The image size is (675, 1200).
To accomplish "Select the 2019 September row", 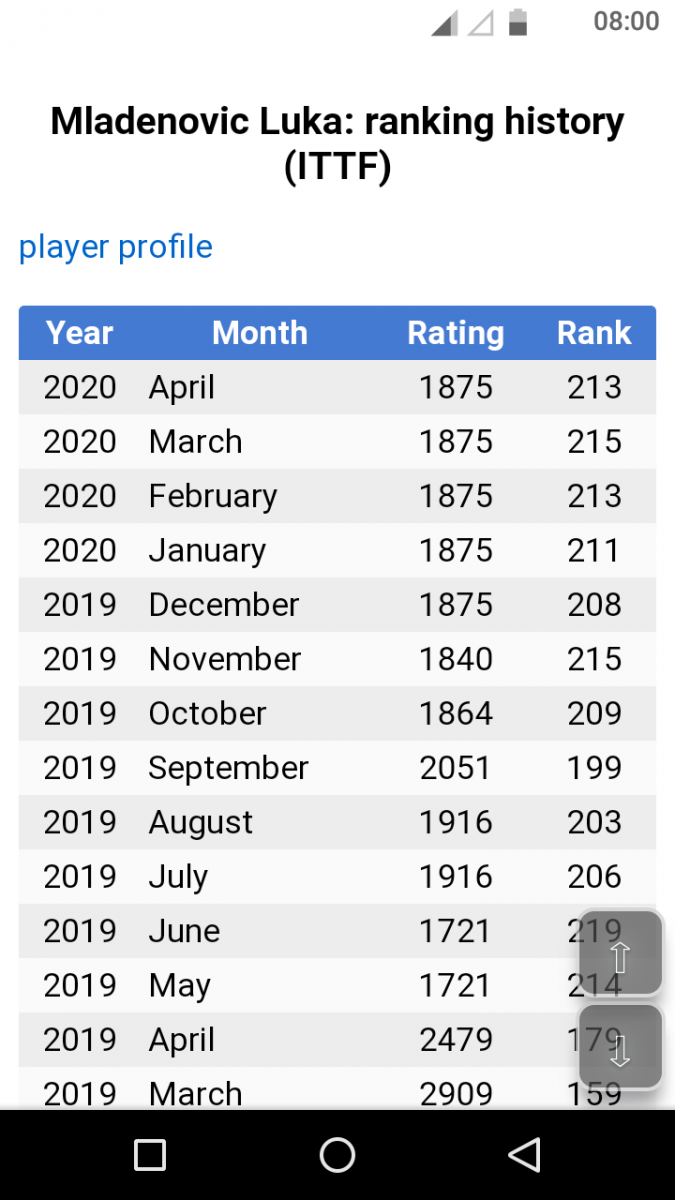I will [337, 768].
